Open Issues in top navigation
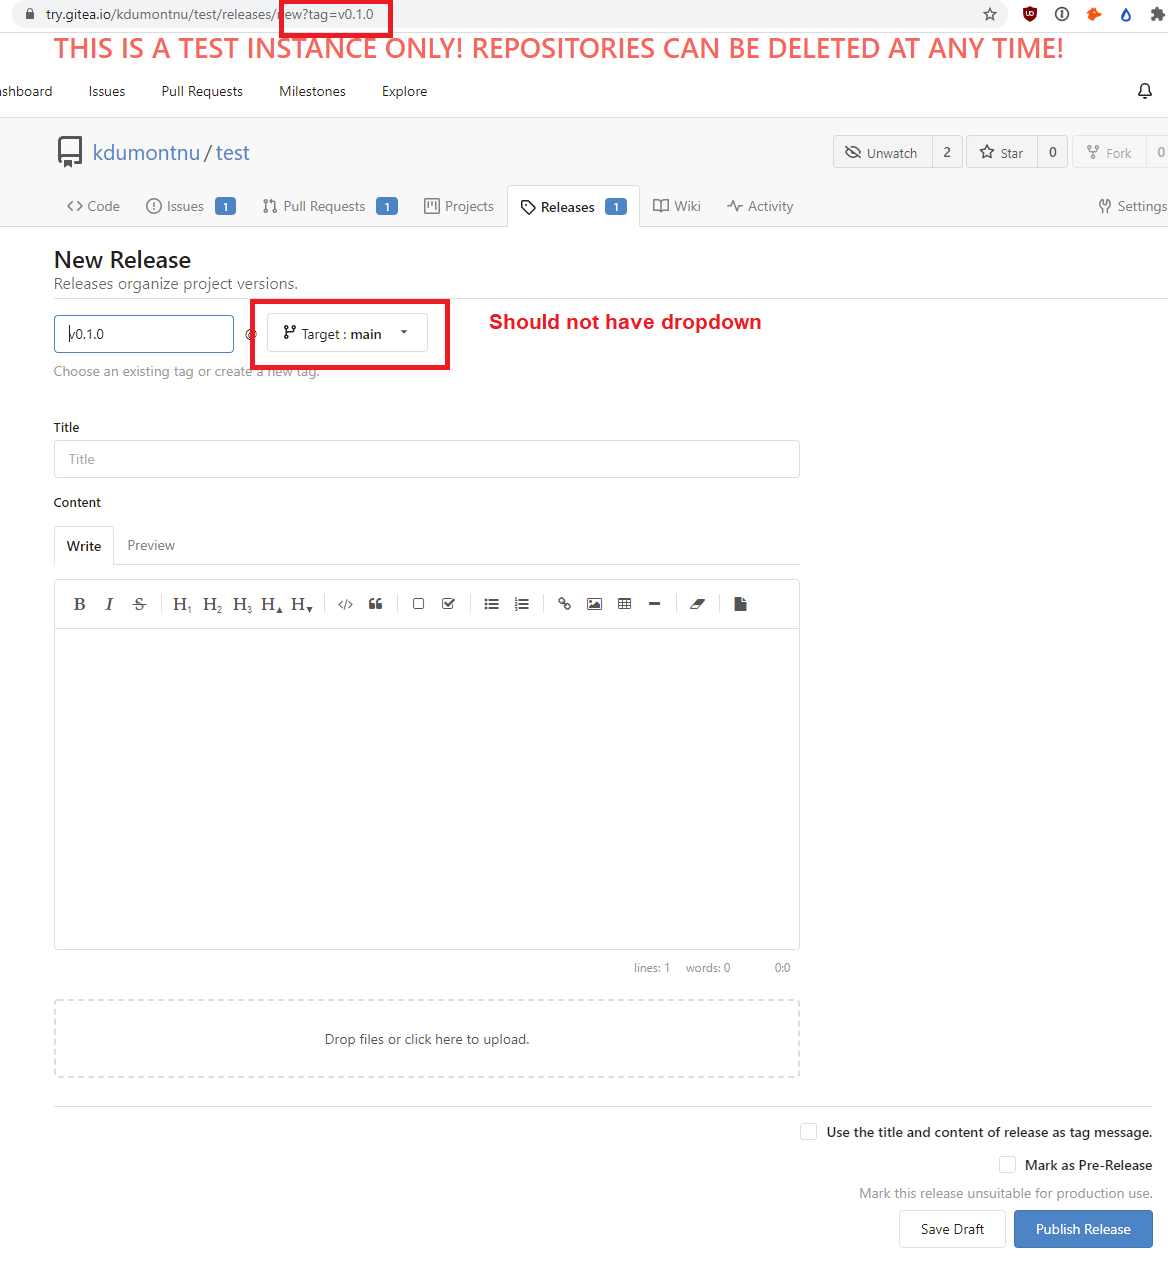 point(107,91)
